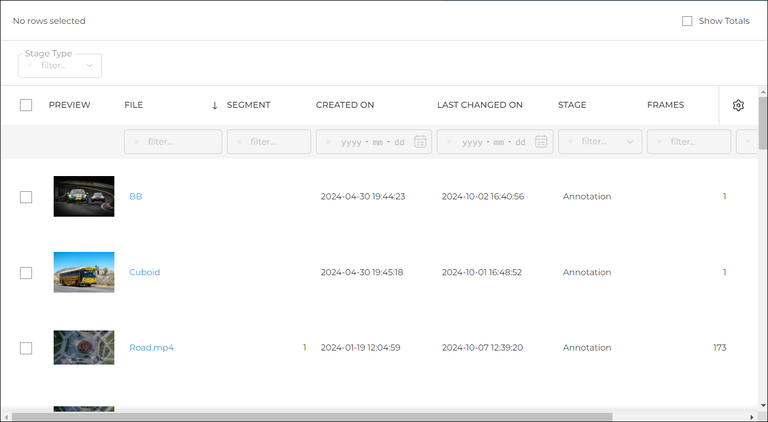Click the changed date 2024-10-02 16:40:56
The image size is (768, 422).
point(483,196)
